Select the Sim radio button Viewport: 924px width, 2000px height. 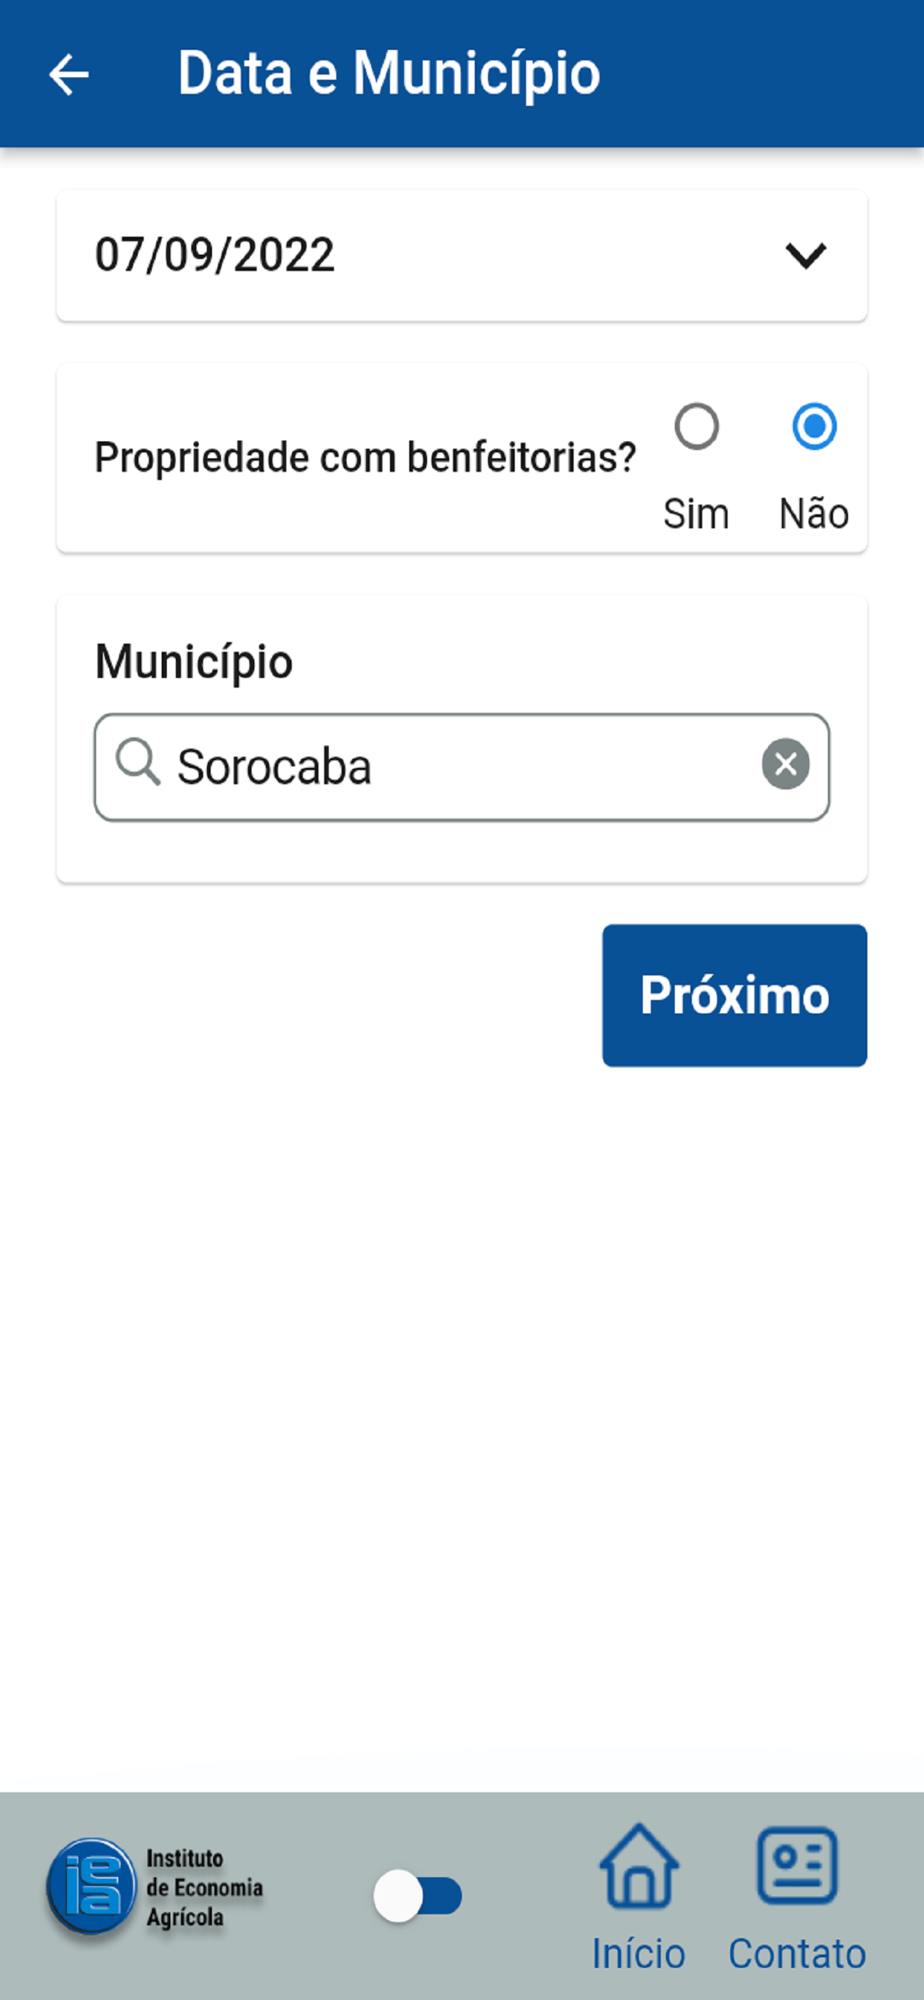pos(697,427)
